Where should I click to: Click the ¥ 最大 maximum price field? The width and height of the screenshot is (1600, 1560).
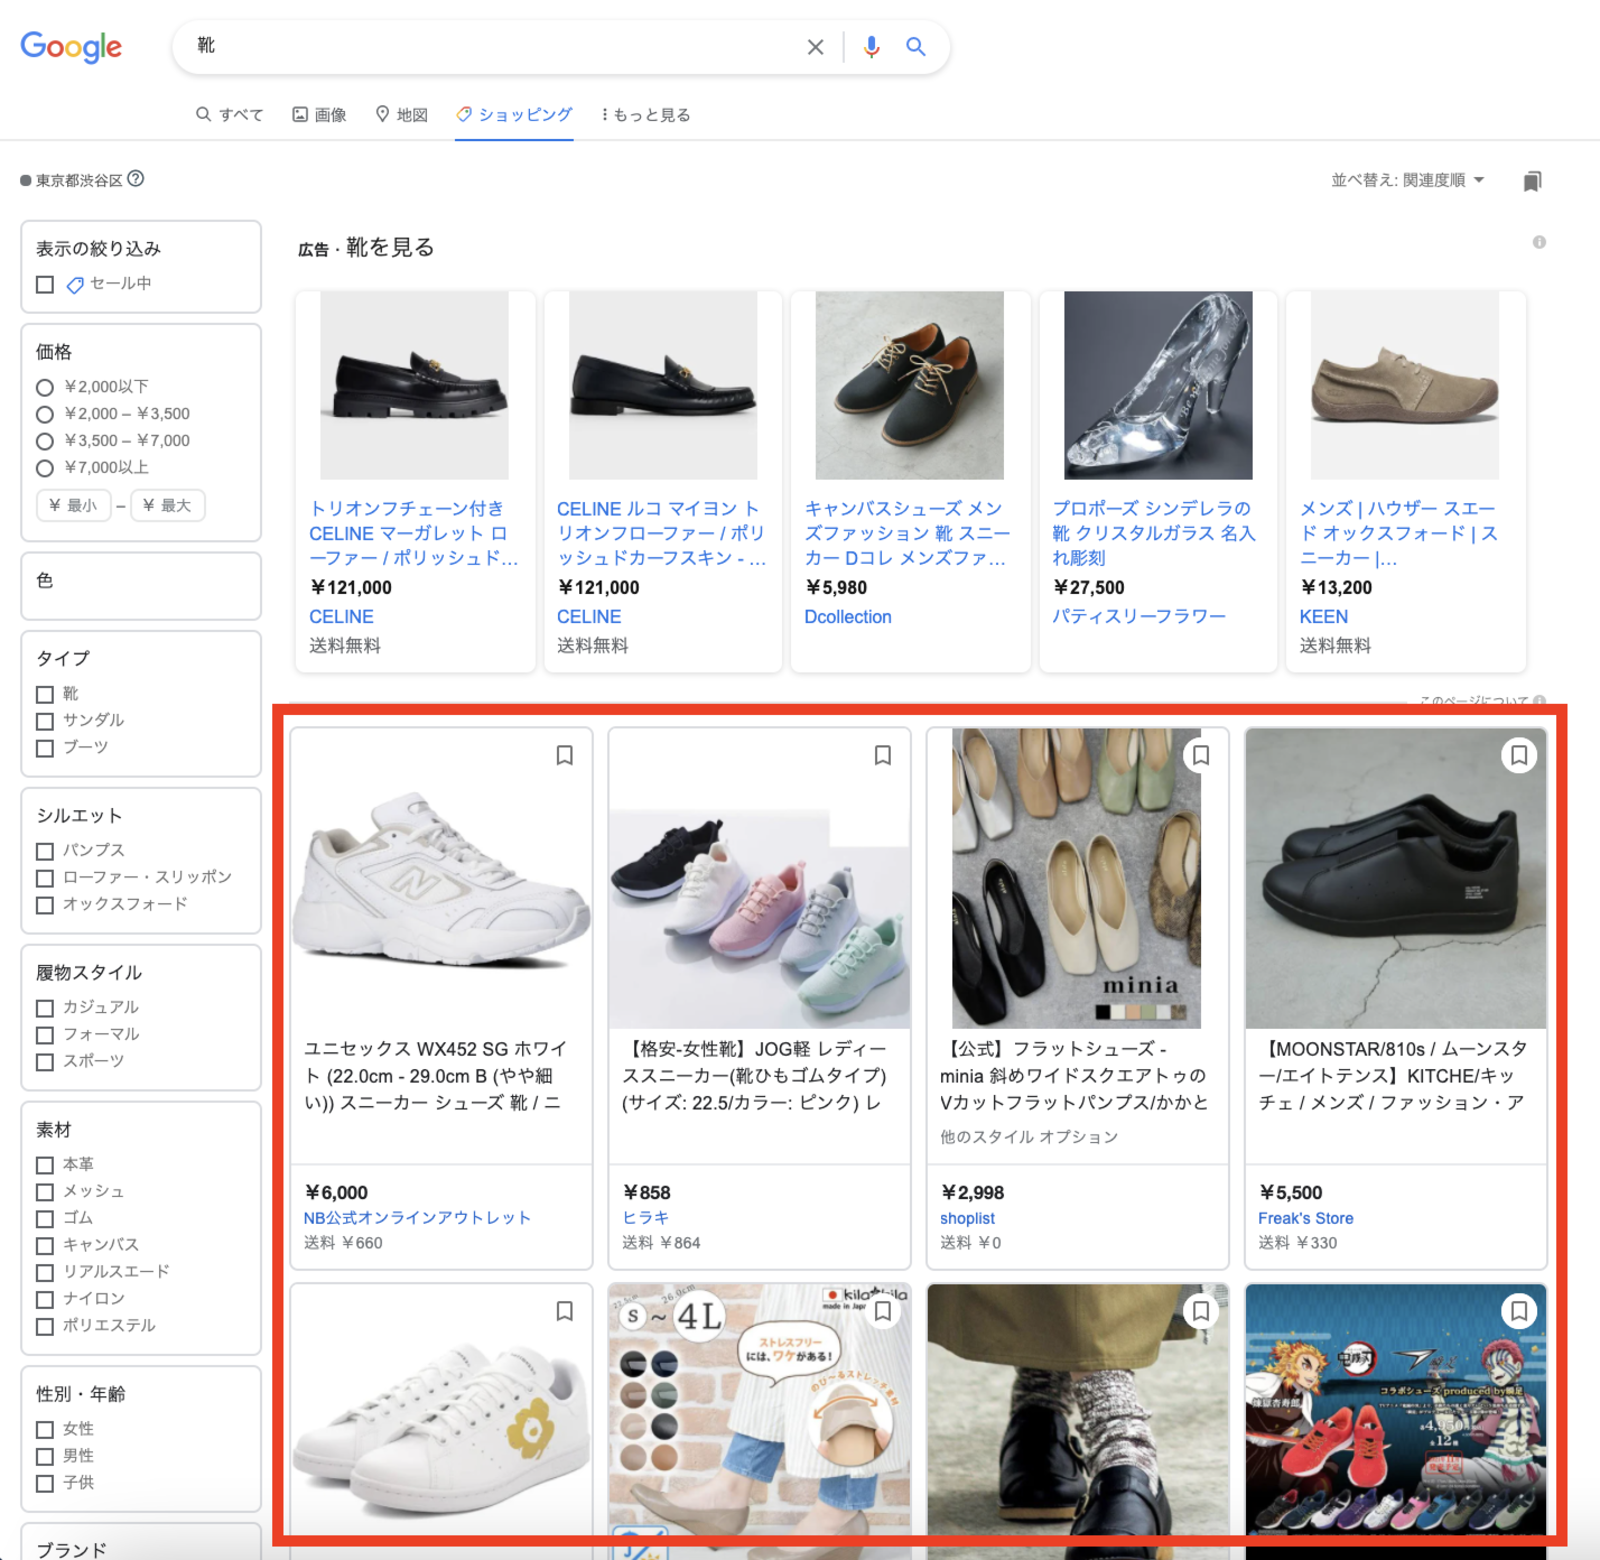click(168, 506)
